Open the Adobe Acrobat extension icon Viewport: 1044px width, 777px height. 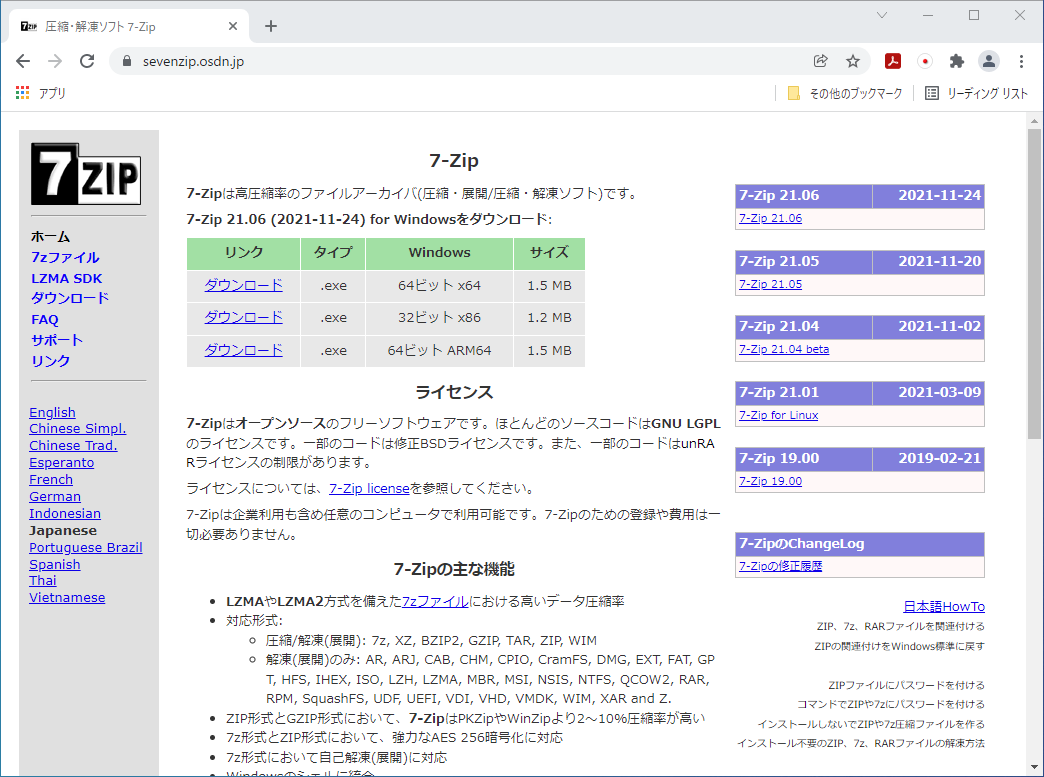[x=893, y=61]
